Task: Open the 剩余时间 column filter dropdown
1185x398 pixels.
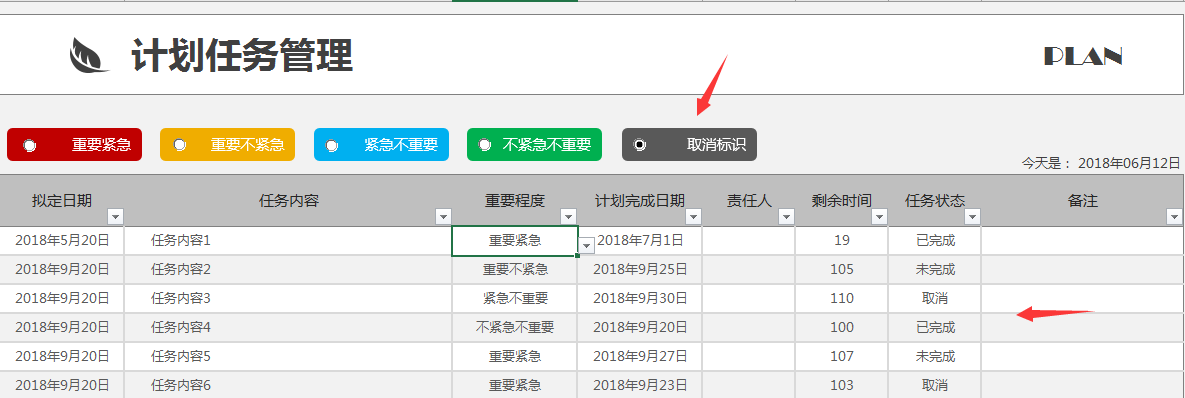Action: pos(879,217)
